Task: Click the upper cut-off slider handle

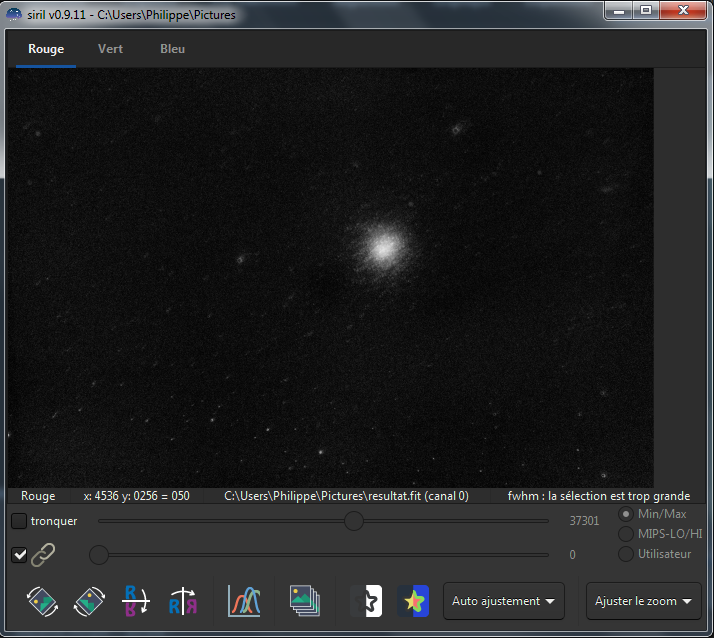Action: pyautogui.click(x=353, y=521)
